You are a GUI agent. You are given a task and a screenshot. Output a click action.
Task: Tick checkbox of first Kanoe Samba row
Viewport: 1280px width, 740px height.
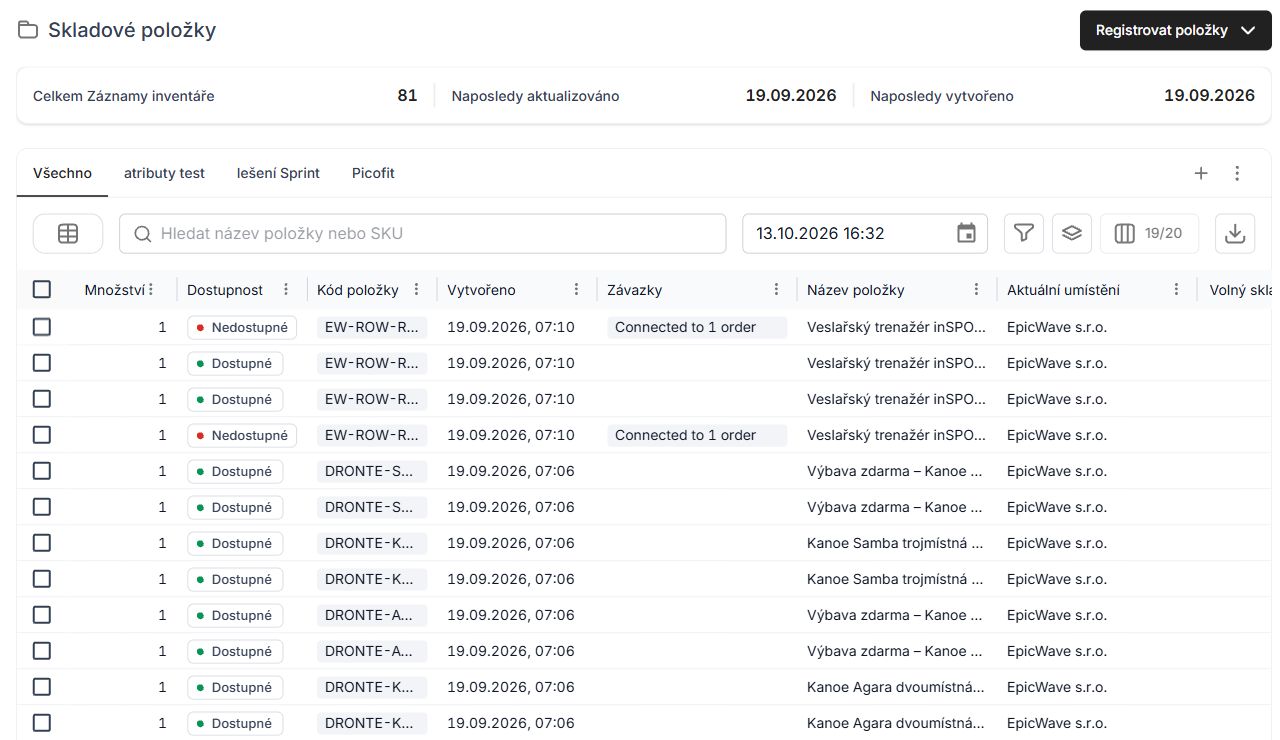pyautogui.click(x=42, y=543)
